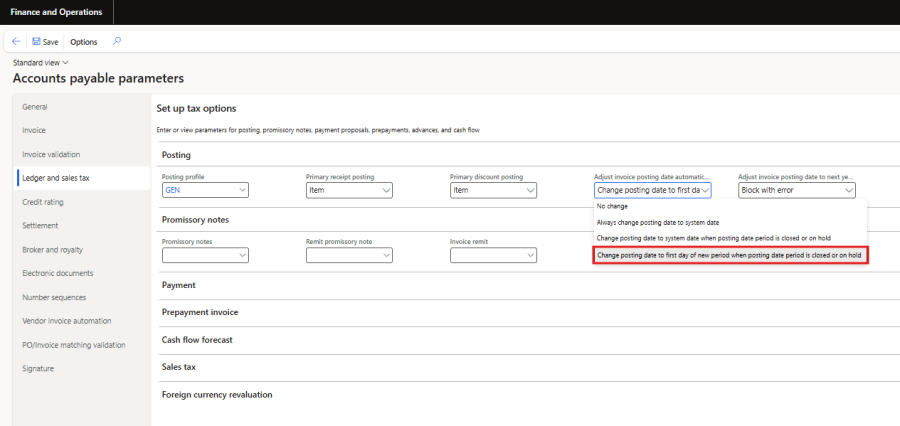Open Adjust invoice posting date to next year dropdown
900x426 pixels.
pos(797,189)
